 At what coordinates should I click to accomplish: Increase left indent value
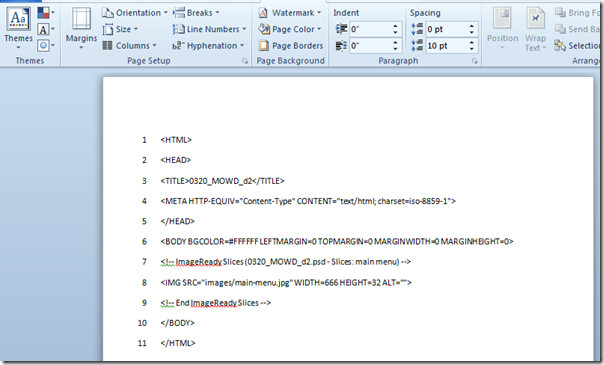396,27
